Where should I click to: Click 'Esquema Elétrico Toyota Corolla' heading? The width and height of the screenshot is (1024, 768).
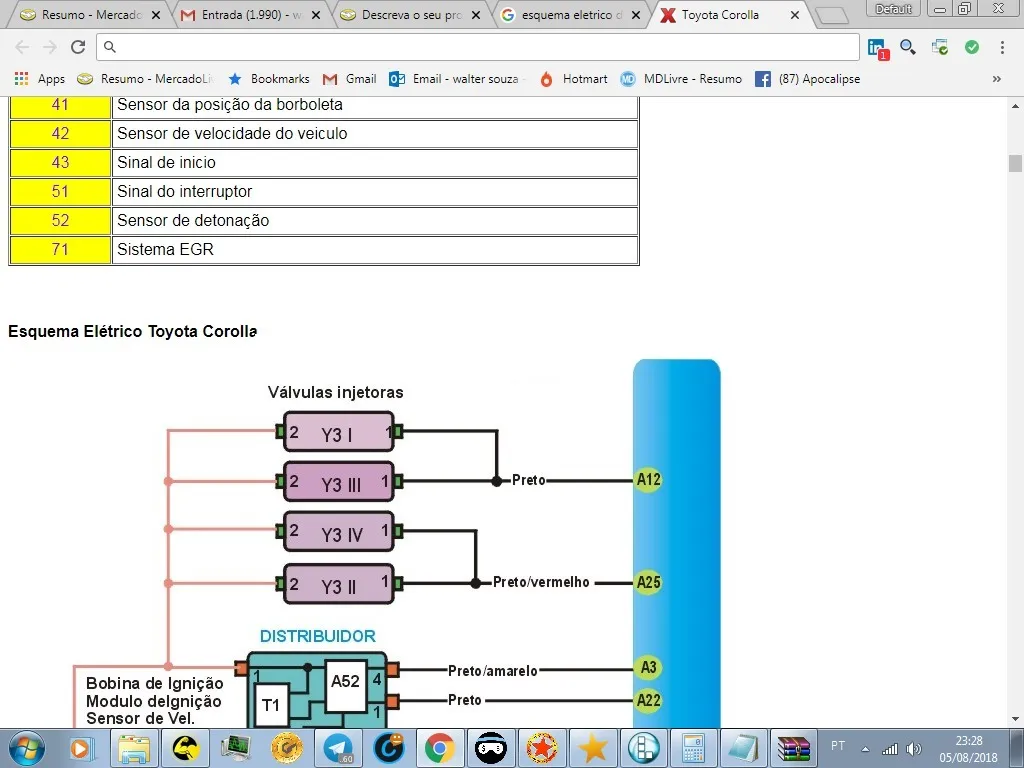pyautogui.click(x=133, y=331)
